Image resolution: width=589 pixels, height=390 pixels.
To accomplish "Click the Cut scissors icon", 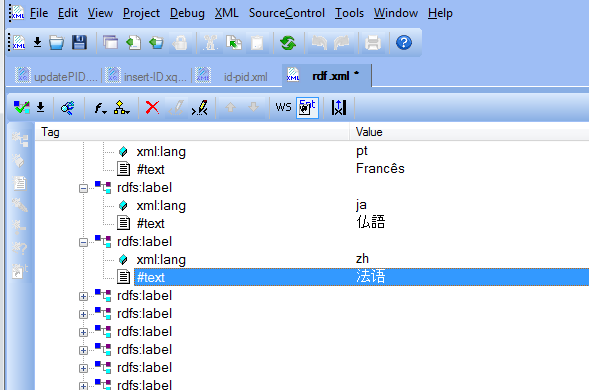I will click(x=210, y=42).
